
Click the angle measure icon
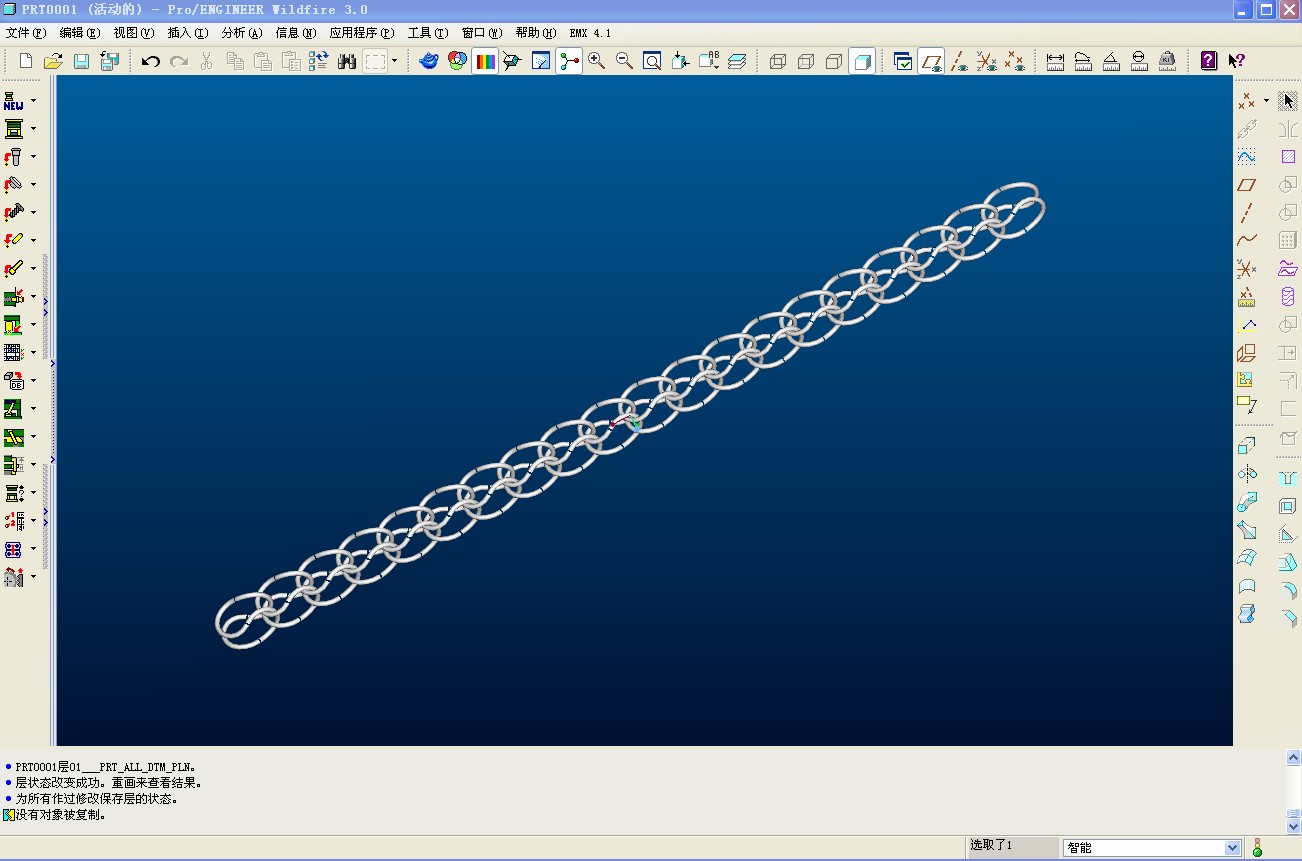(x=1111, y=61)
